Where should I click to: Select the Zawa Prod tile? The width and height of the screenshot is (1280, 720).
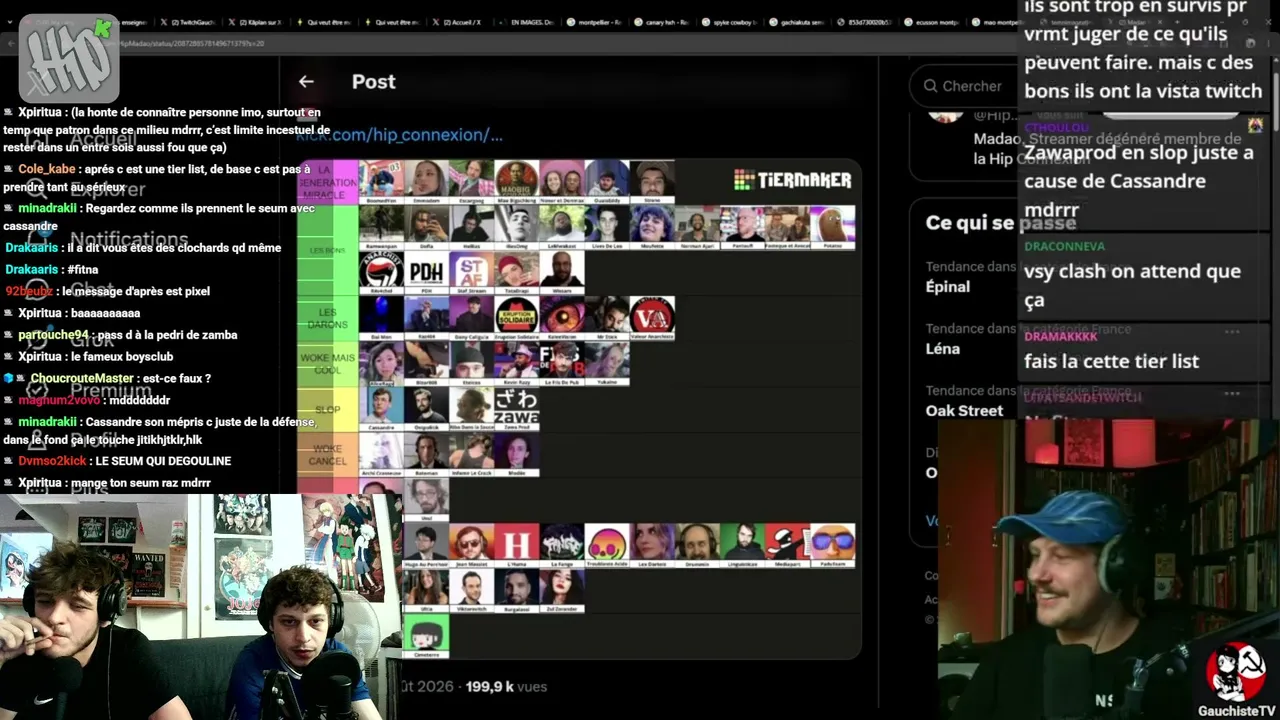[516, 408]
